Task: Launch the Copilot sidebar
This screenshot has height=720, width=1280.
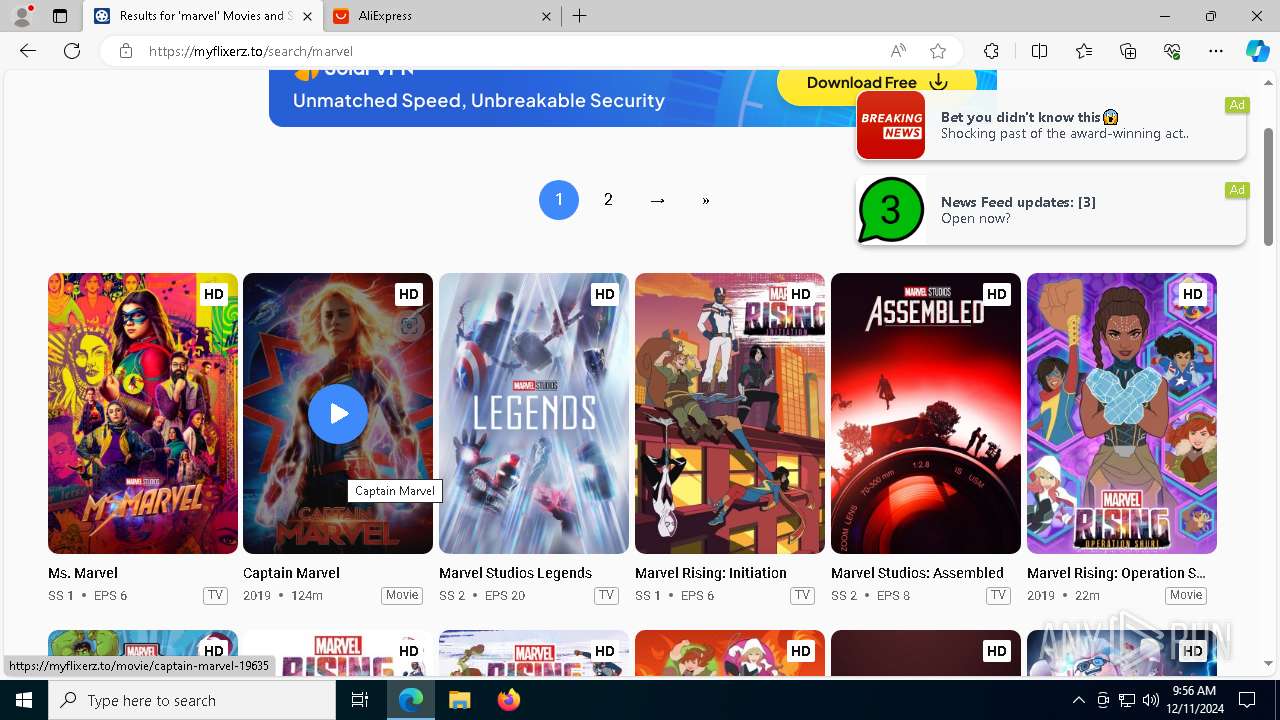Action: pyautogui.click(x=1257, y=51)
